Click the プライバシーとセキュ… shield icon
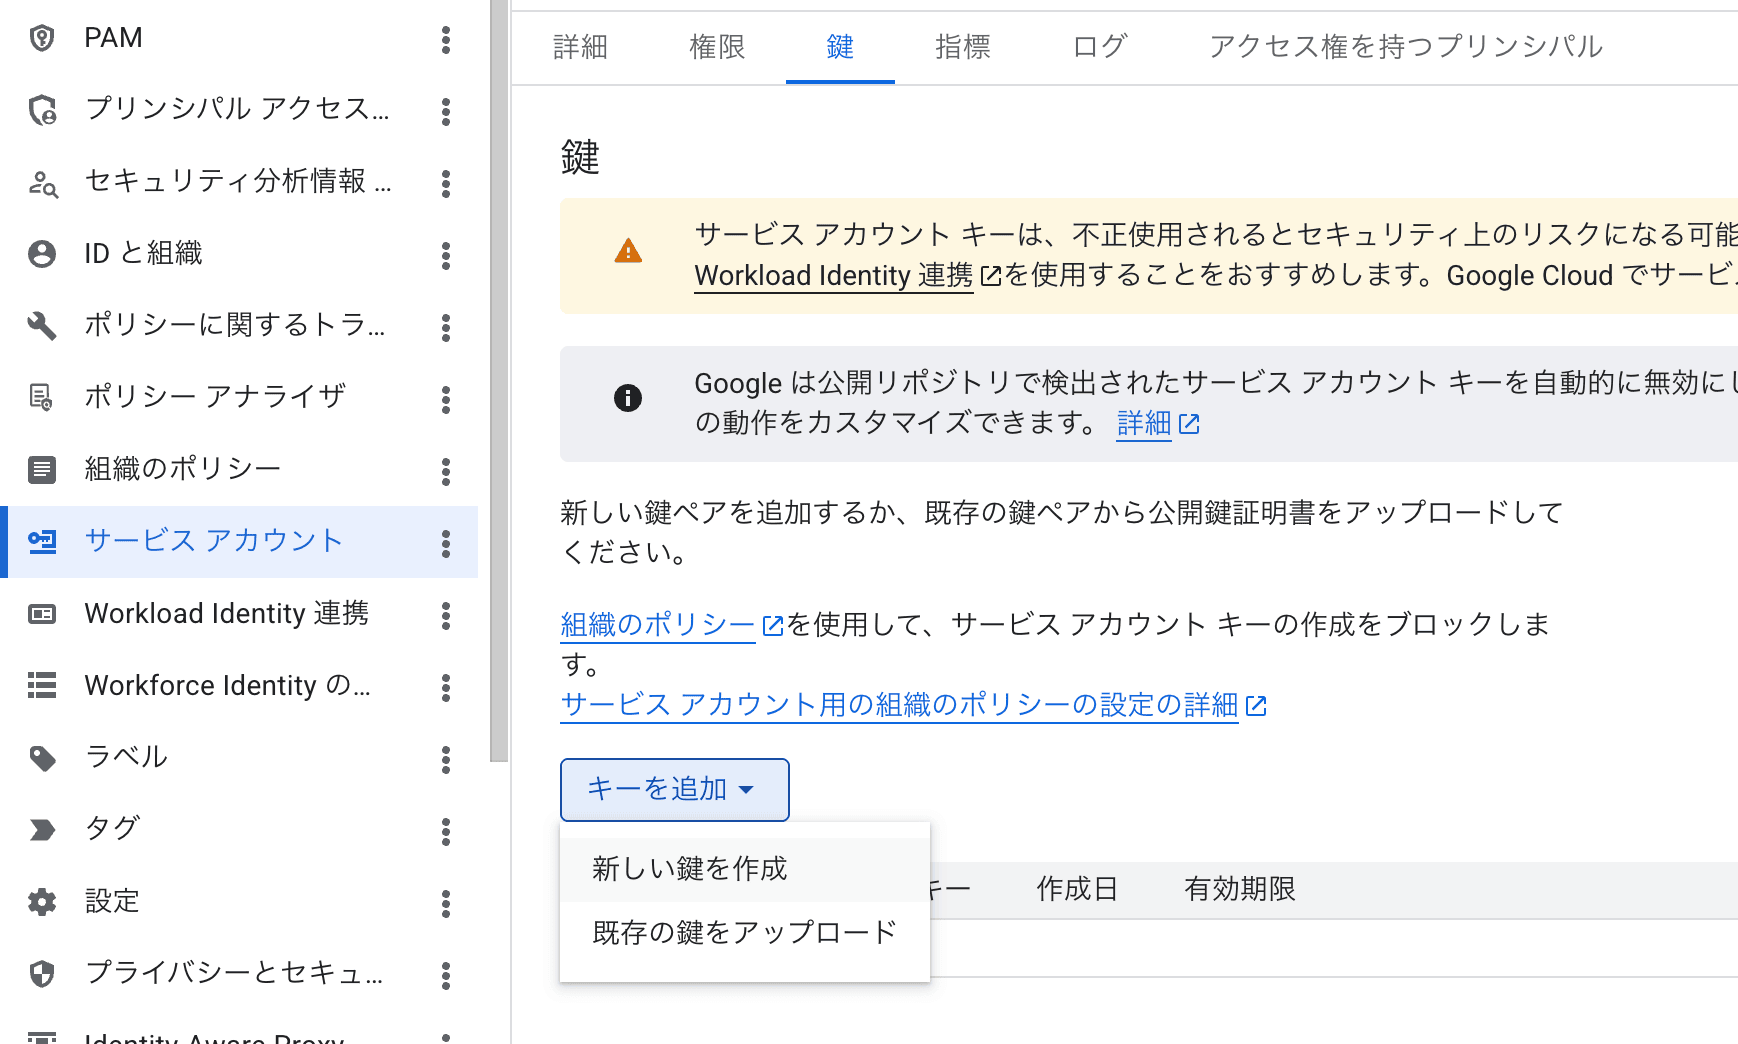Viewport: 1738px width, 1044px height. tap(42, 974)
